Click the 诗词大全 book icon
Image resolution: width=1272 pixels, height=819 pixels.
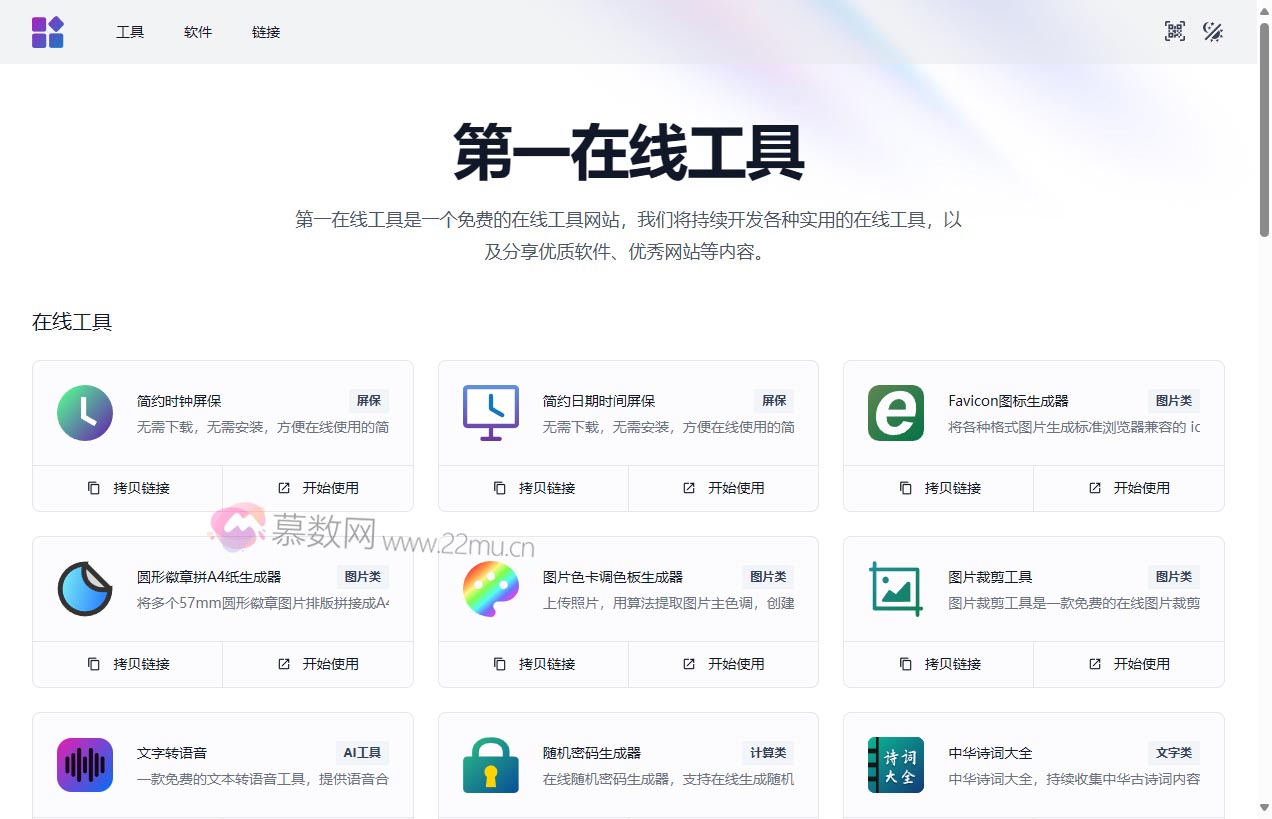(x=896, y=765)
